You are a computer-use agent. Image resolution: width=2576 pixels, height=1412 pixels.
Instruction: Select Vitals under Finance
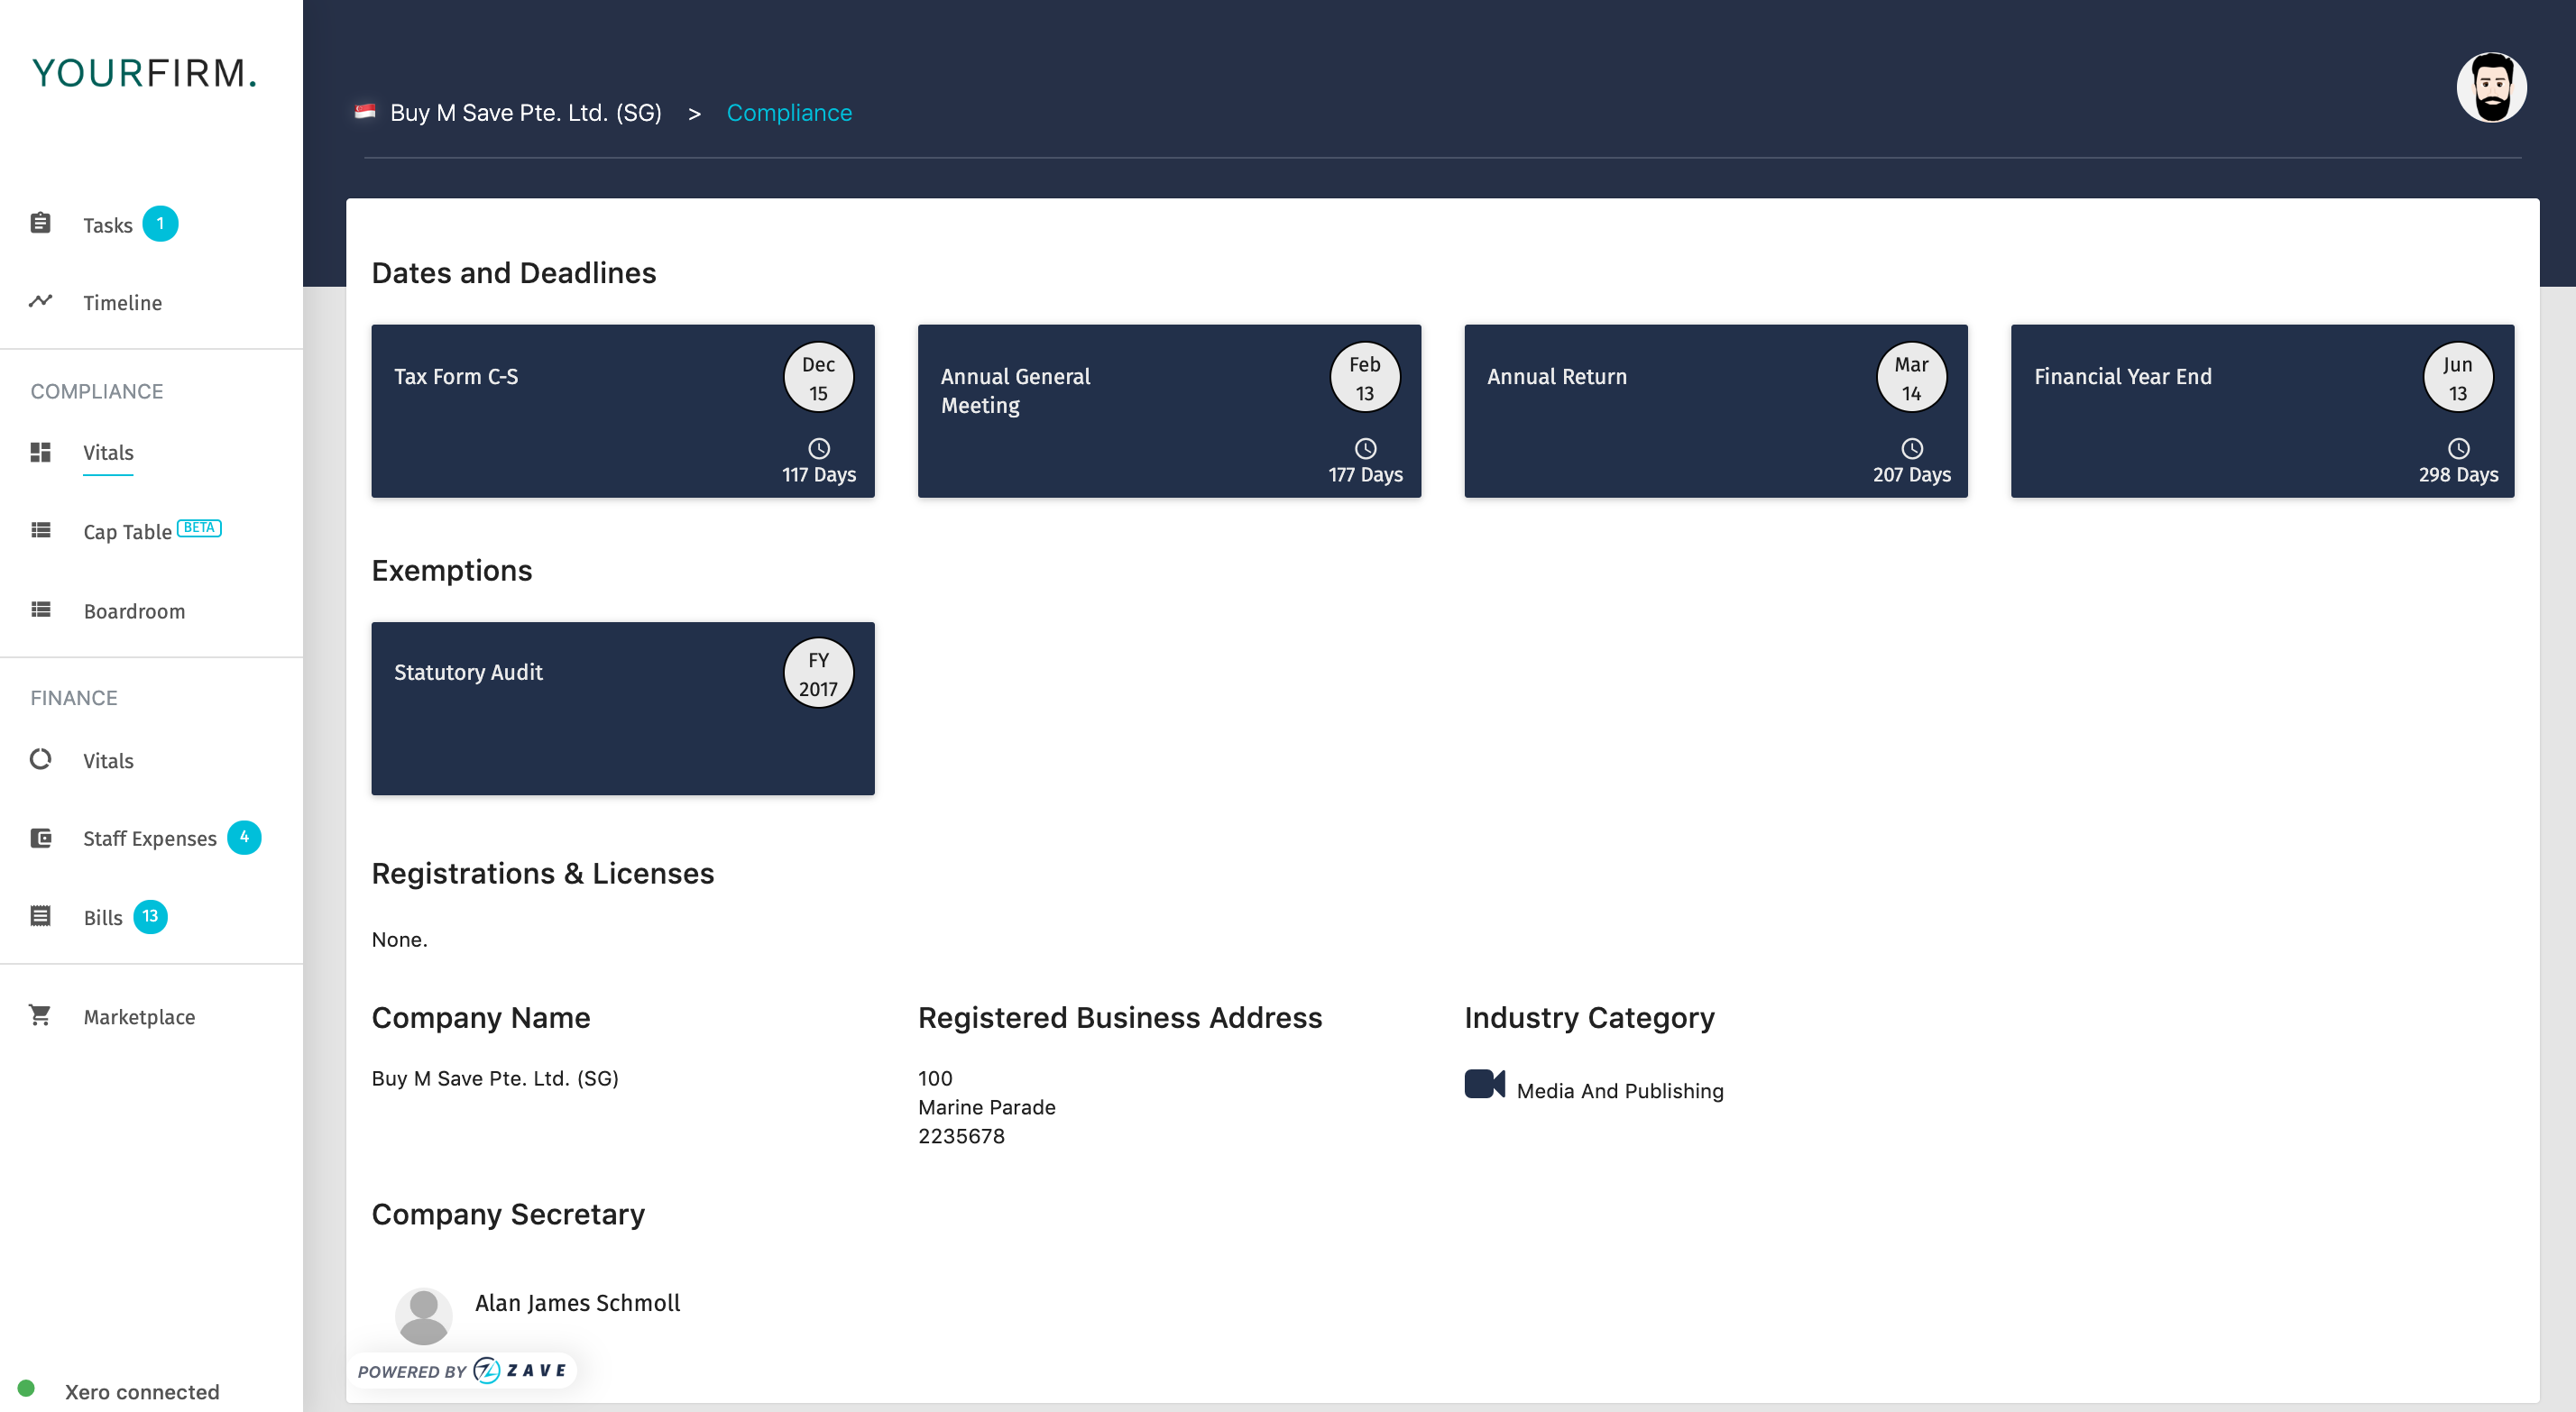pos(108,761)
